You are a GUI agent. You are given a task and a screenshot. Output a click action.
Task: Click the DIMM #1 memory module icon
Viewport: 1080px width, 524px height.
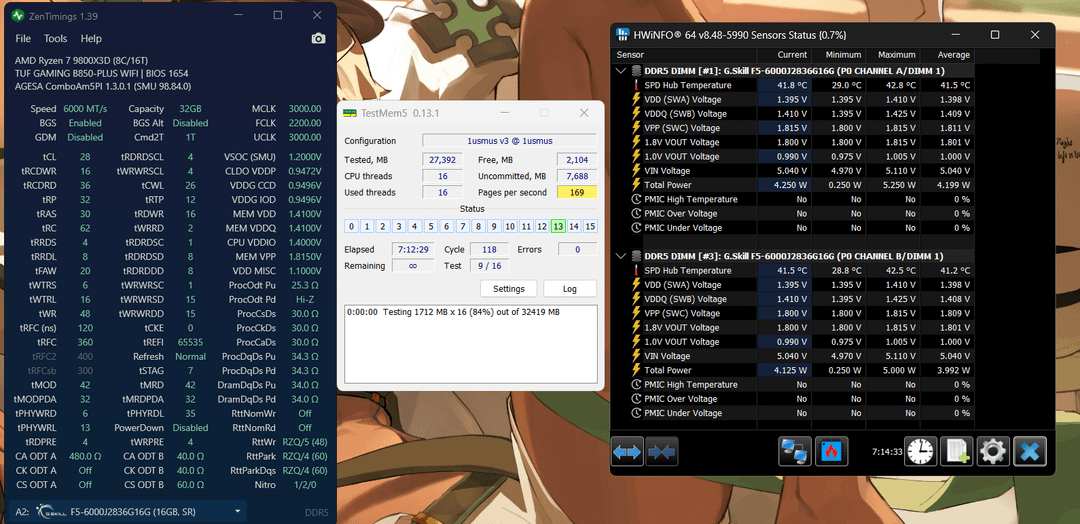point(636,71)
